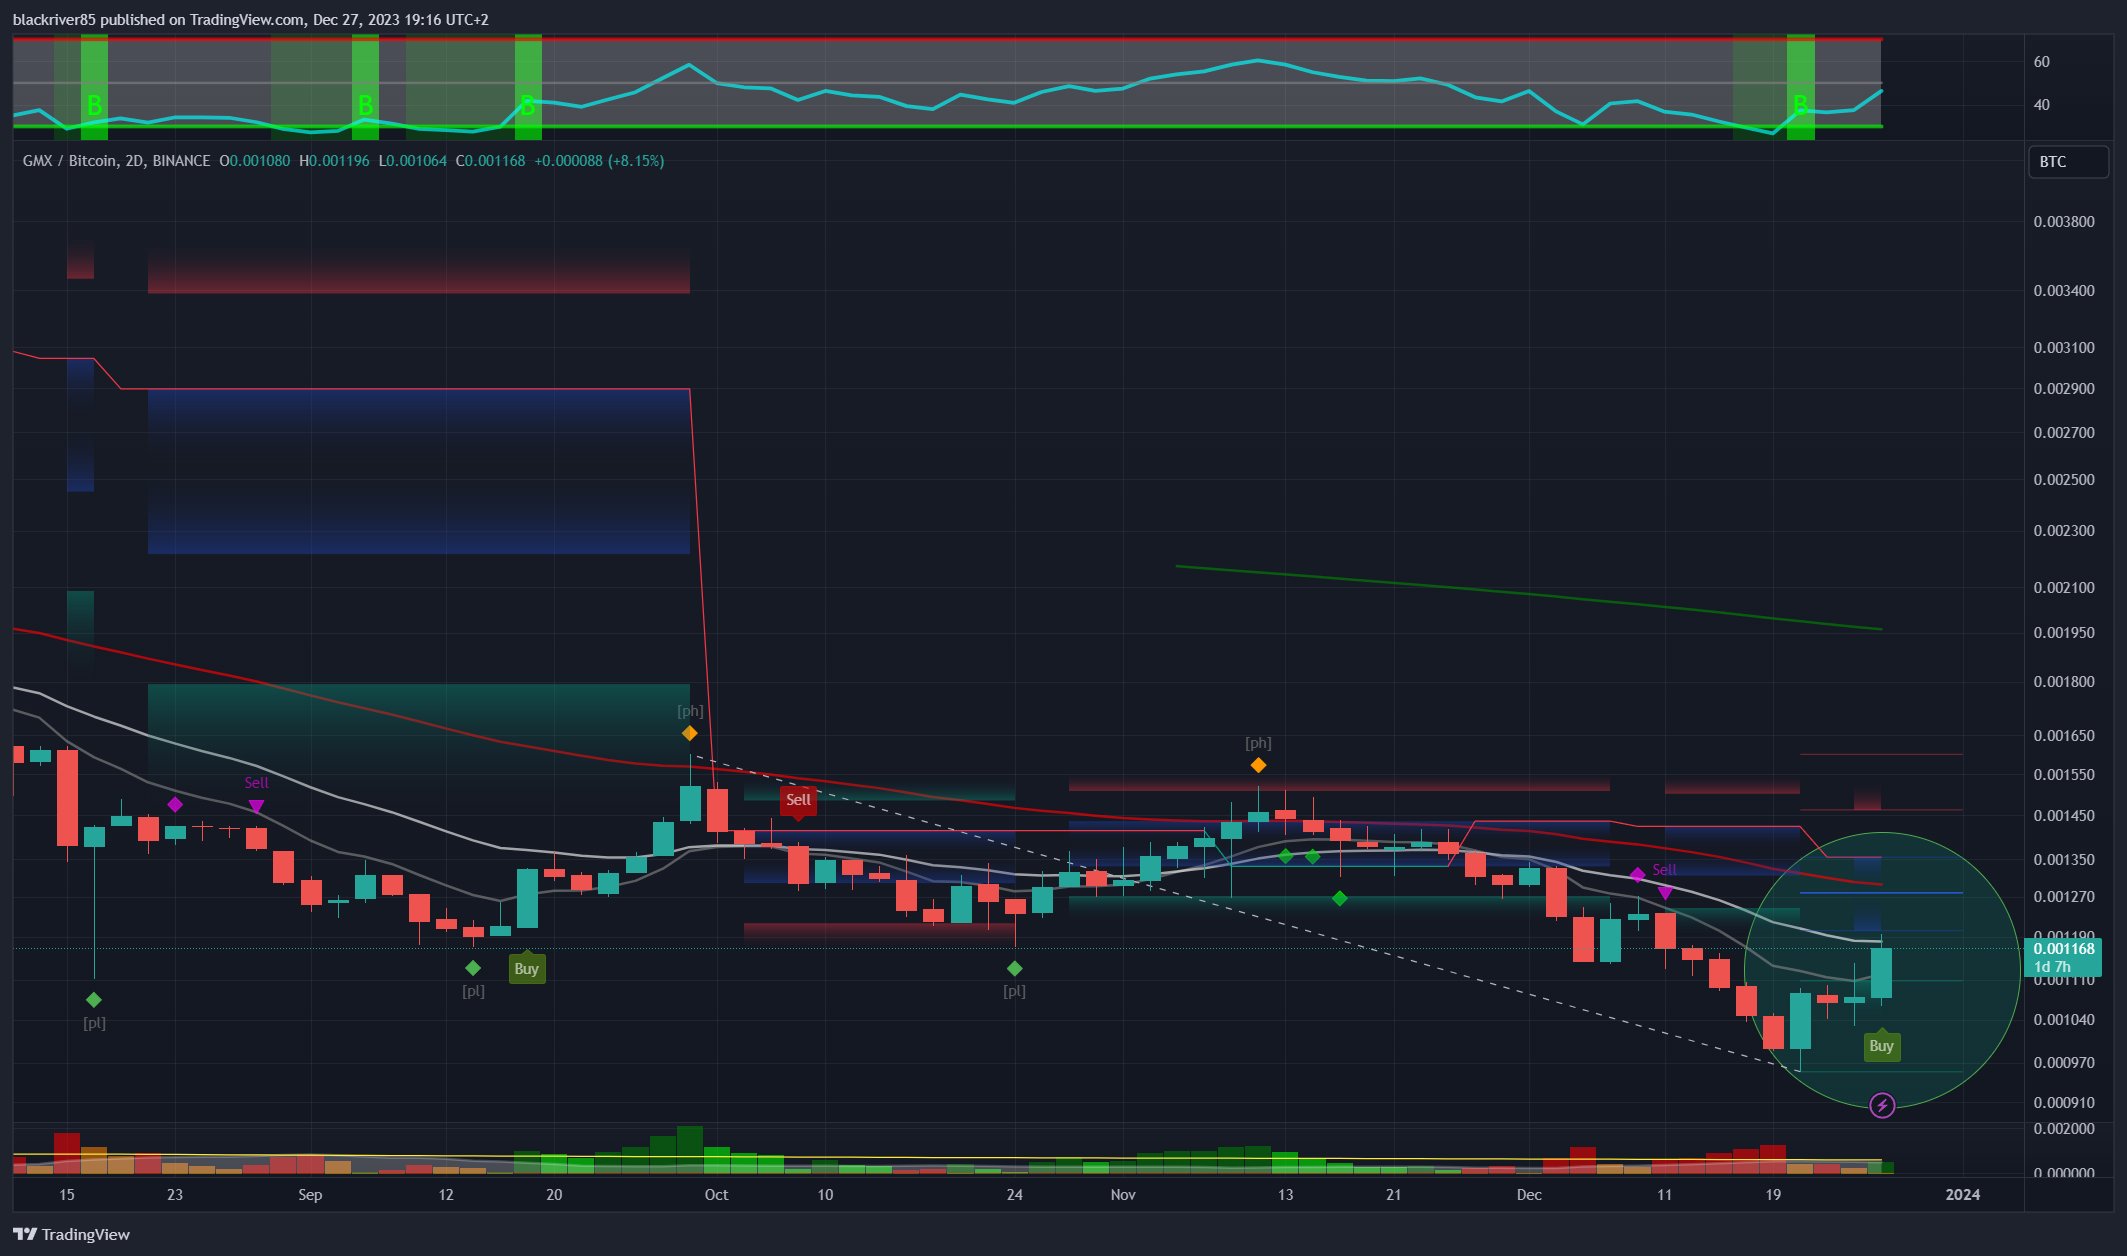
Task: Click the orange pivot-high diamond near Nov 13
Action: (x=1258, y=765)
